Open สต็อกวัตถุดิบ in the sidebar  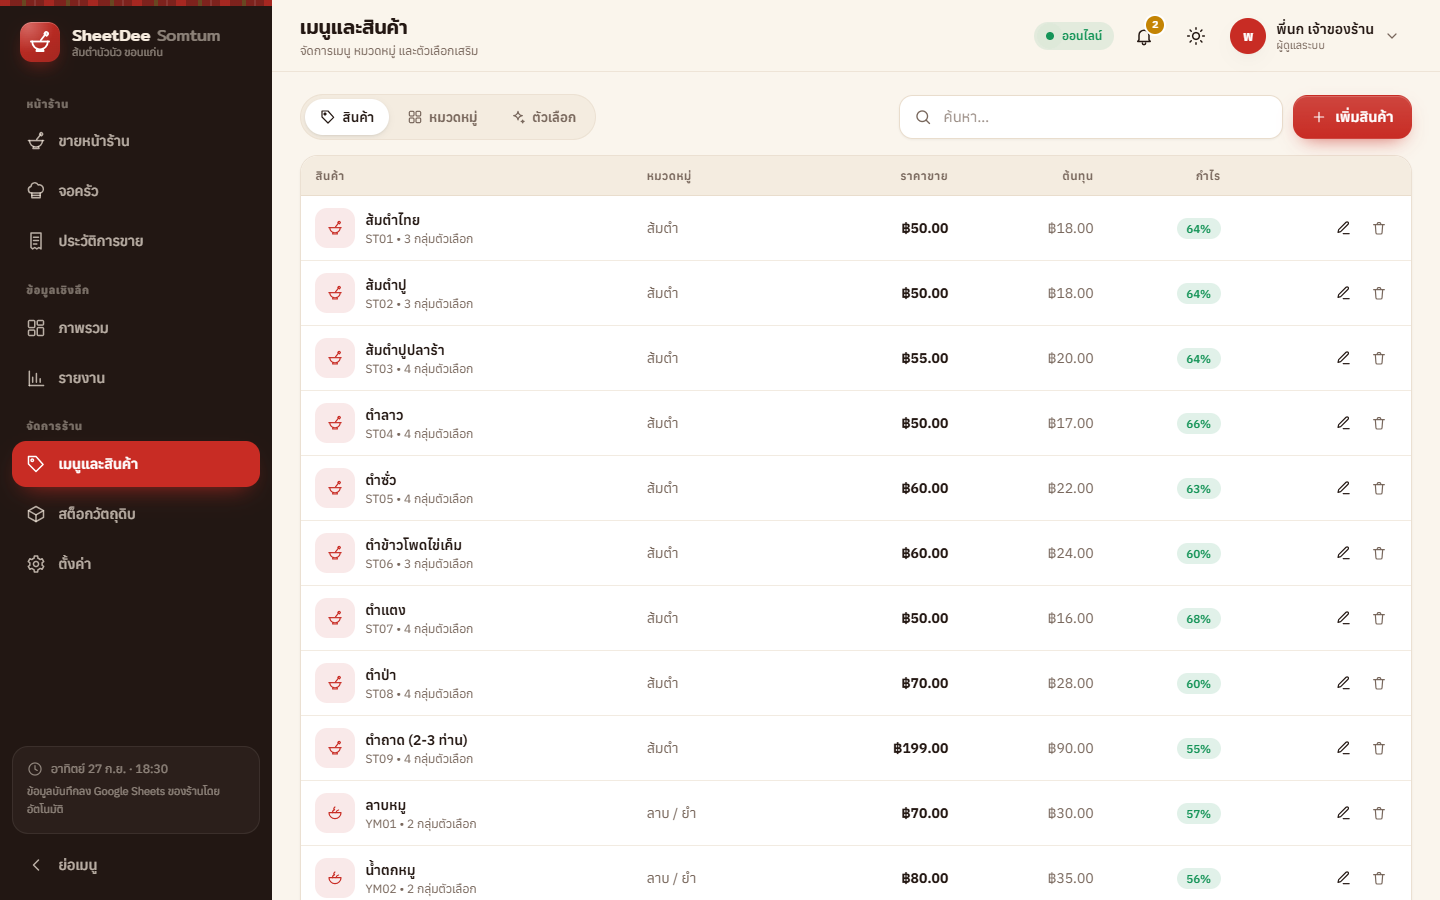[x=136, y=514]
